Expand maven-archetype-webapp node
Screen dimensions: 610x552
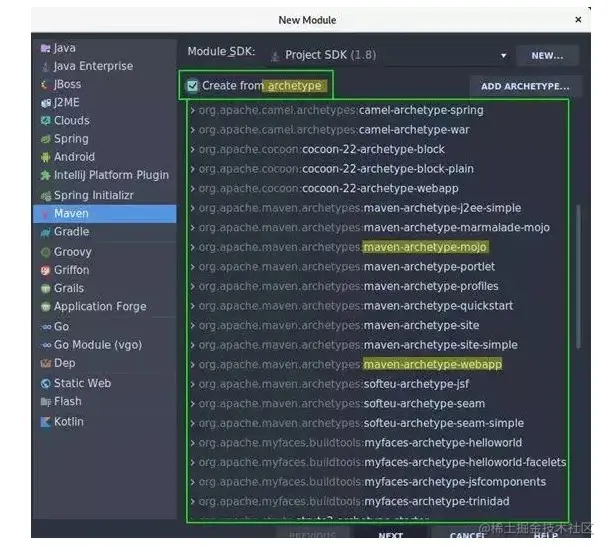193,365
